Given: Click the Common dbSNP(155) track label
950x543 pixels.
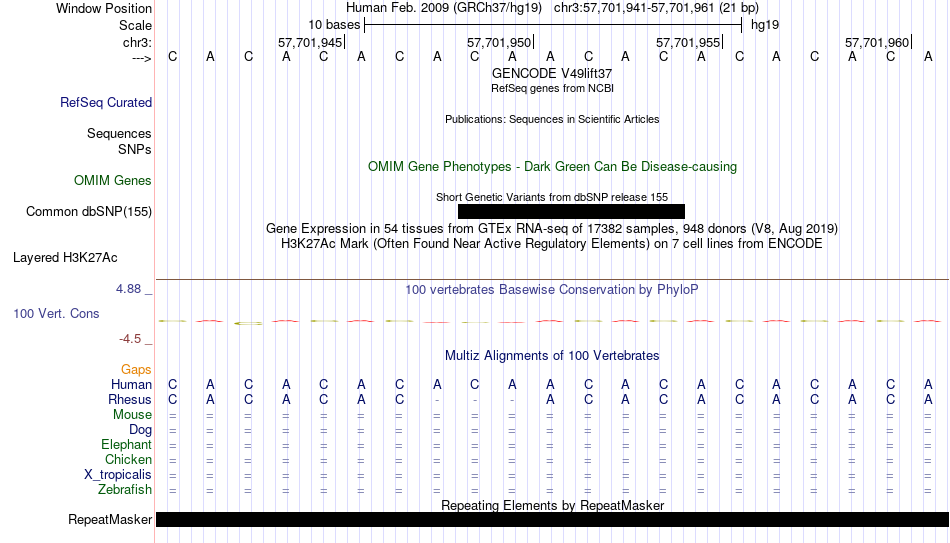Looking at the screenshot, I should click(x=89, y=212).
